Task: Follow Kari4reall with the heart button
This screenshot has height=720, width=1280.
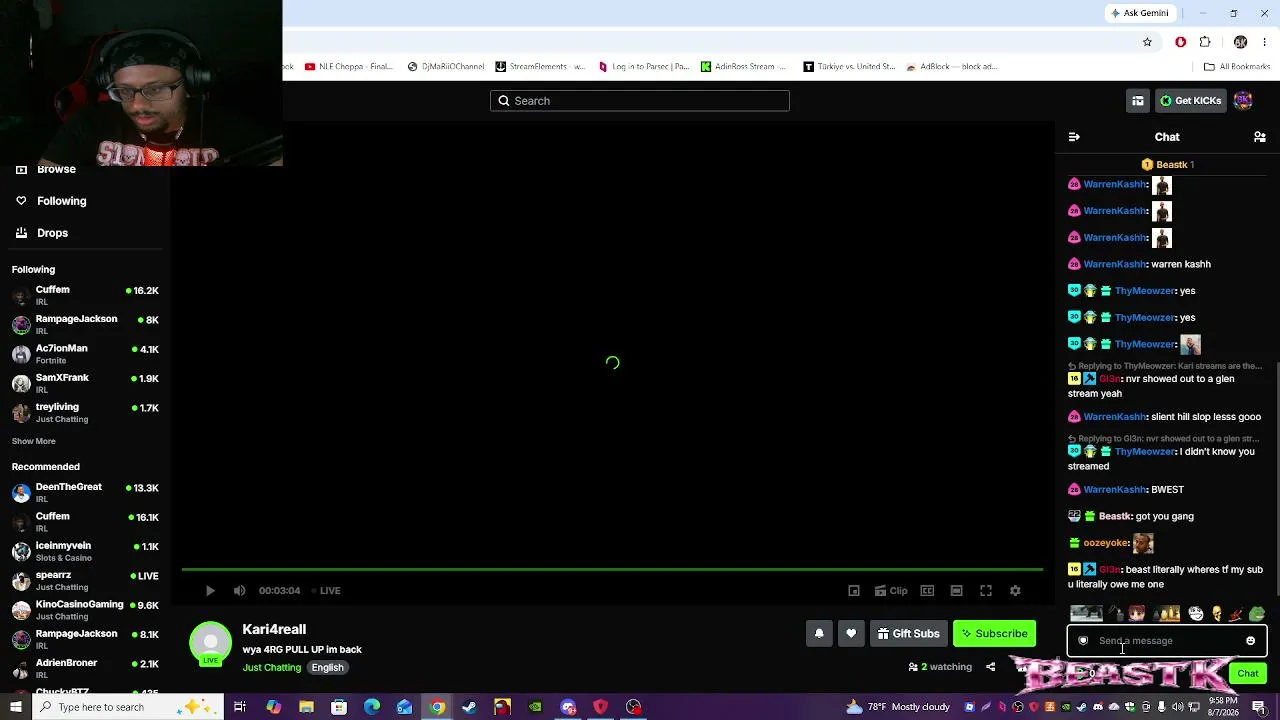Action: (x=851, y=633)
